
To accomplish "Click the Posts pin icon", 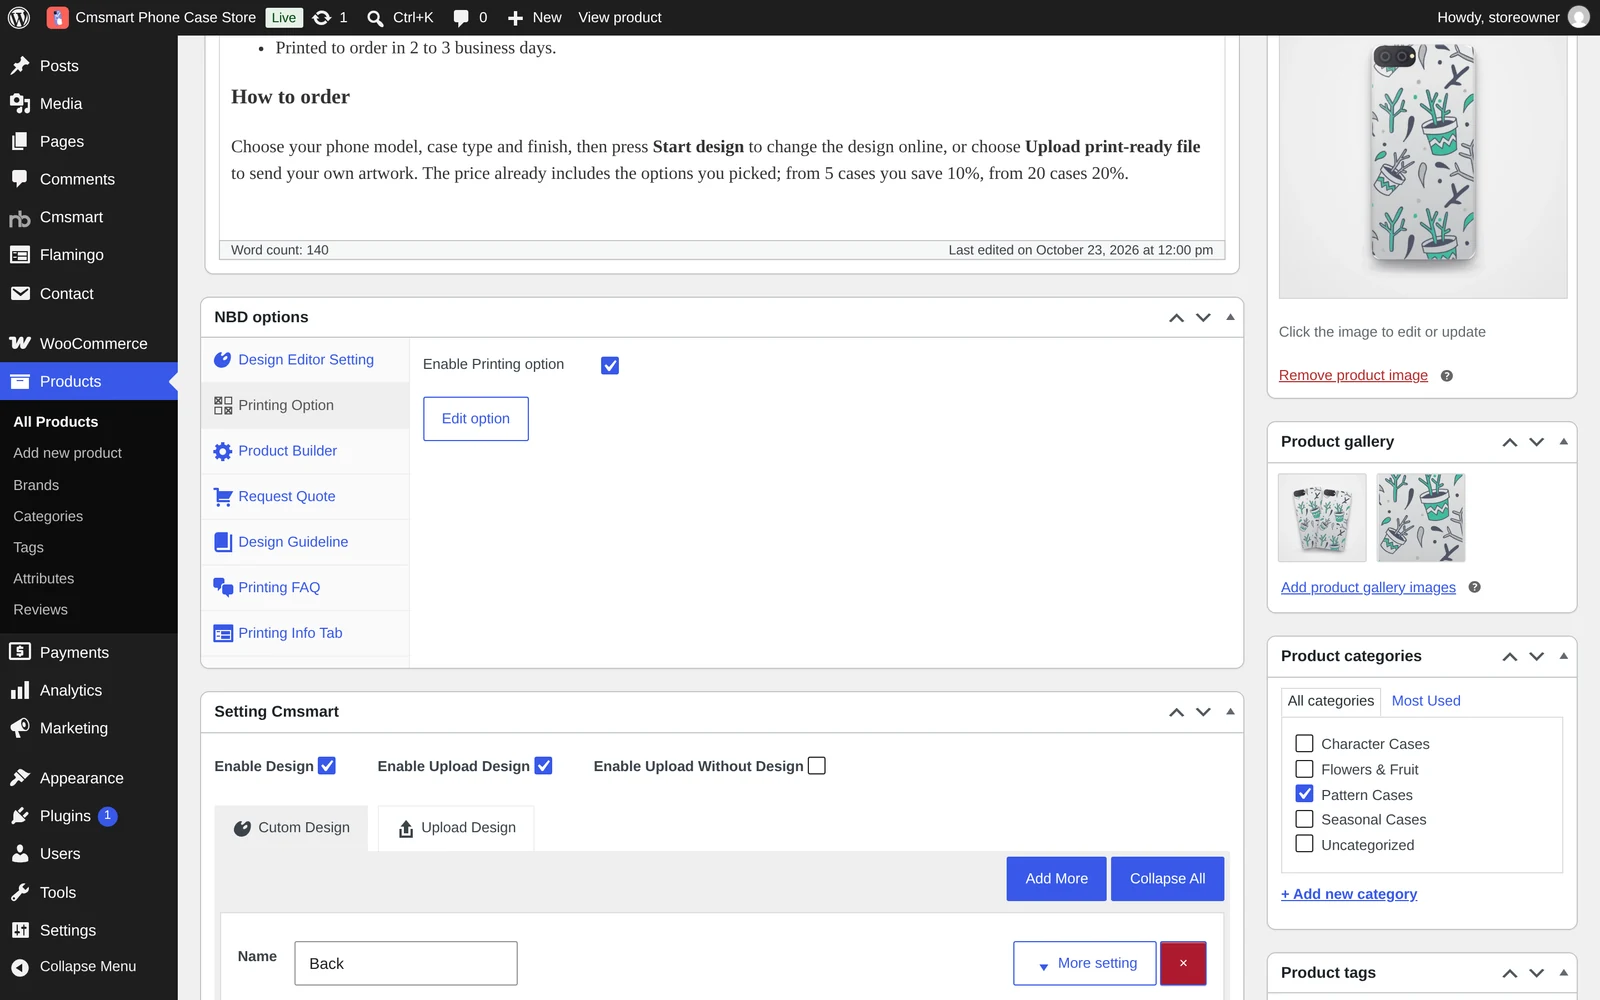I will [x=20, y=66].
